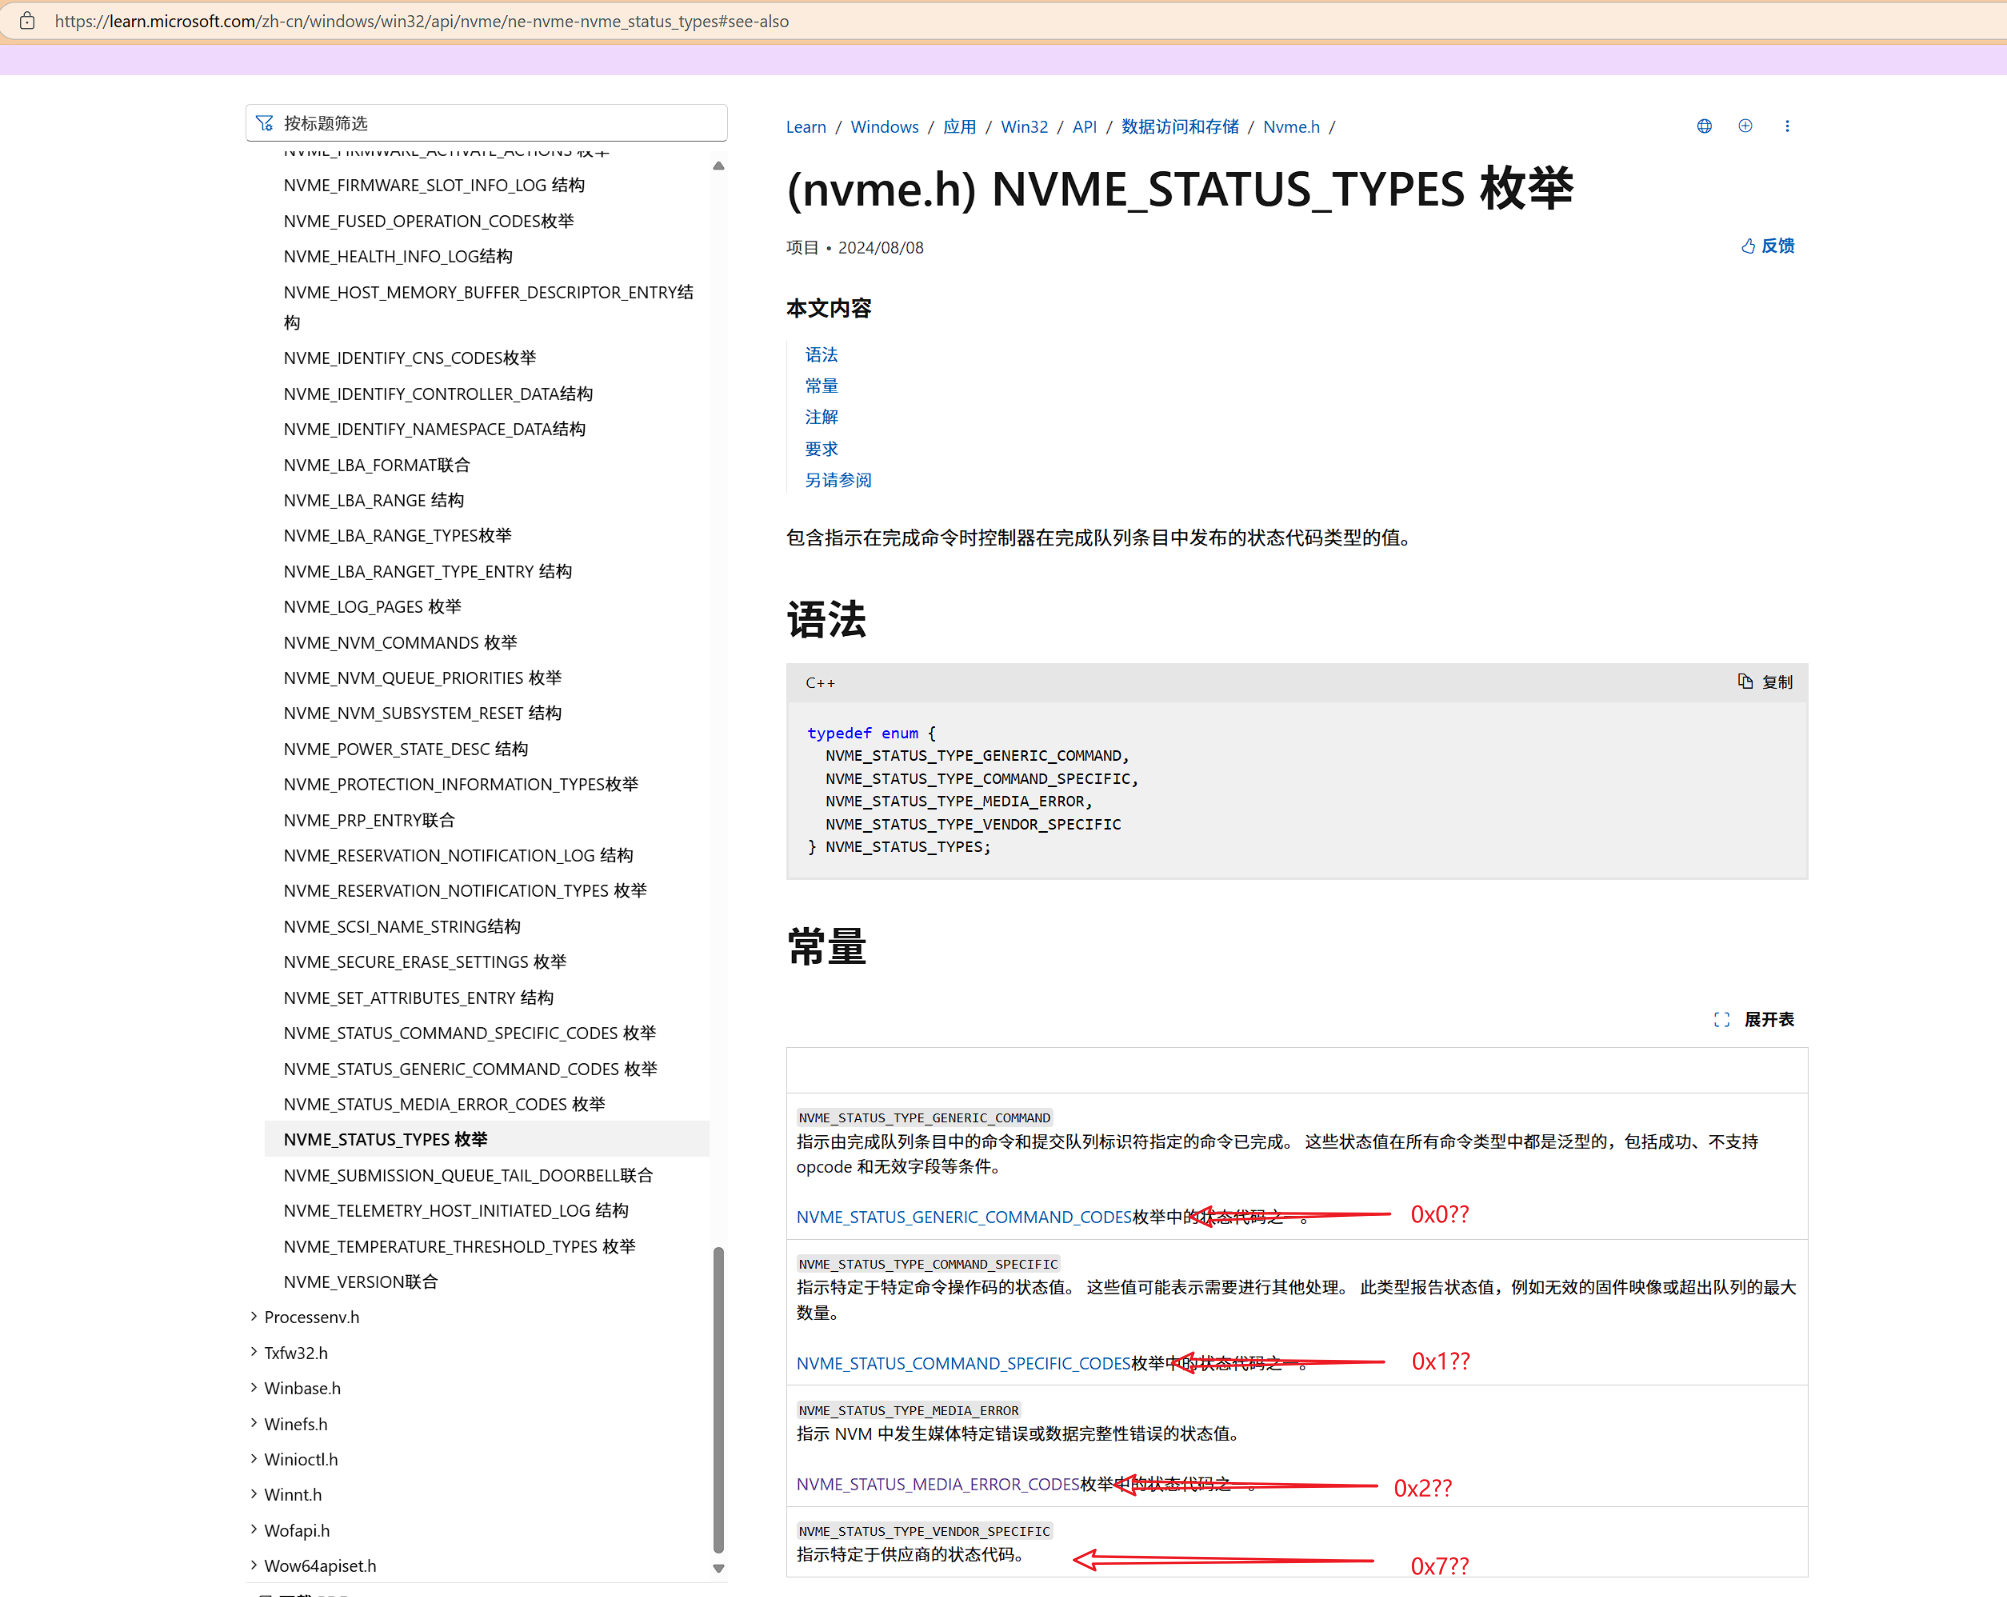Open NVME_TELEMETRY_HOST_INITIATED_LOG 结构 item
This screenshot has height=1597, width=2007.
click(456, 1211)
